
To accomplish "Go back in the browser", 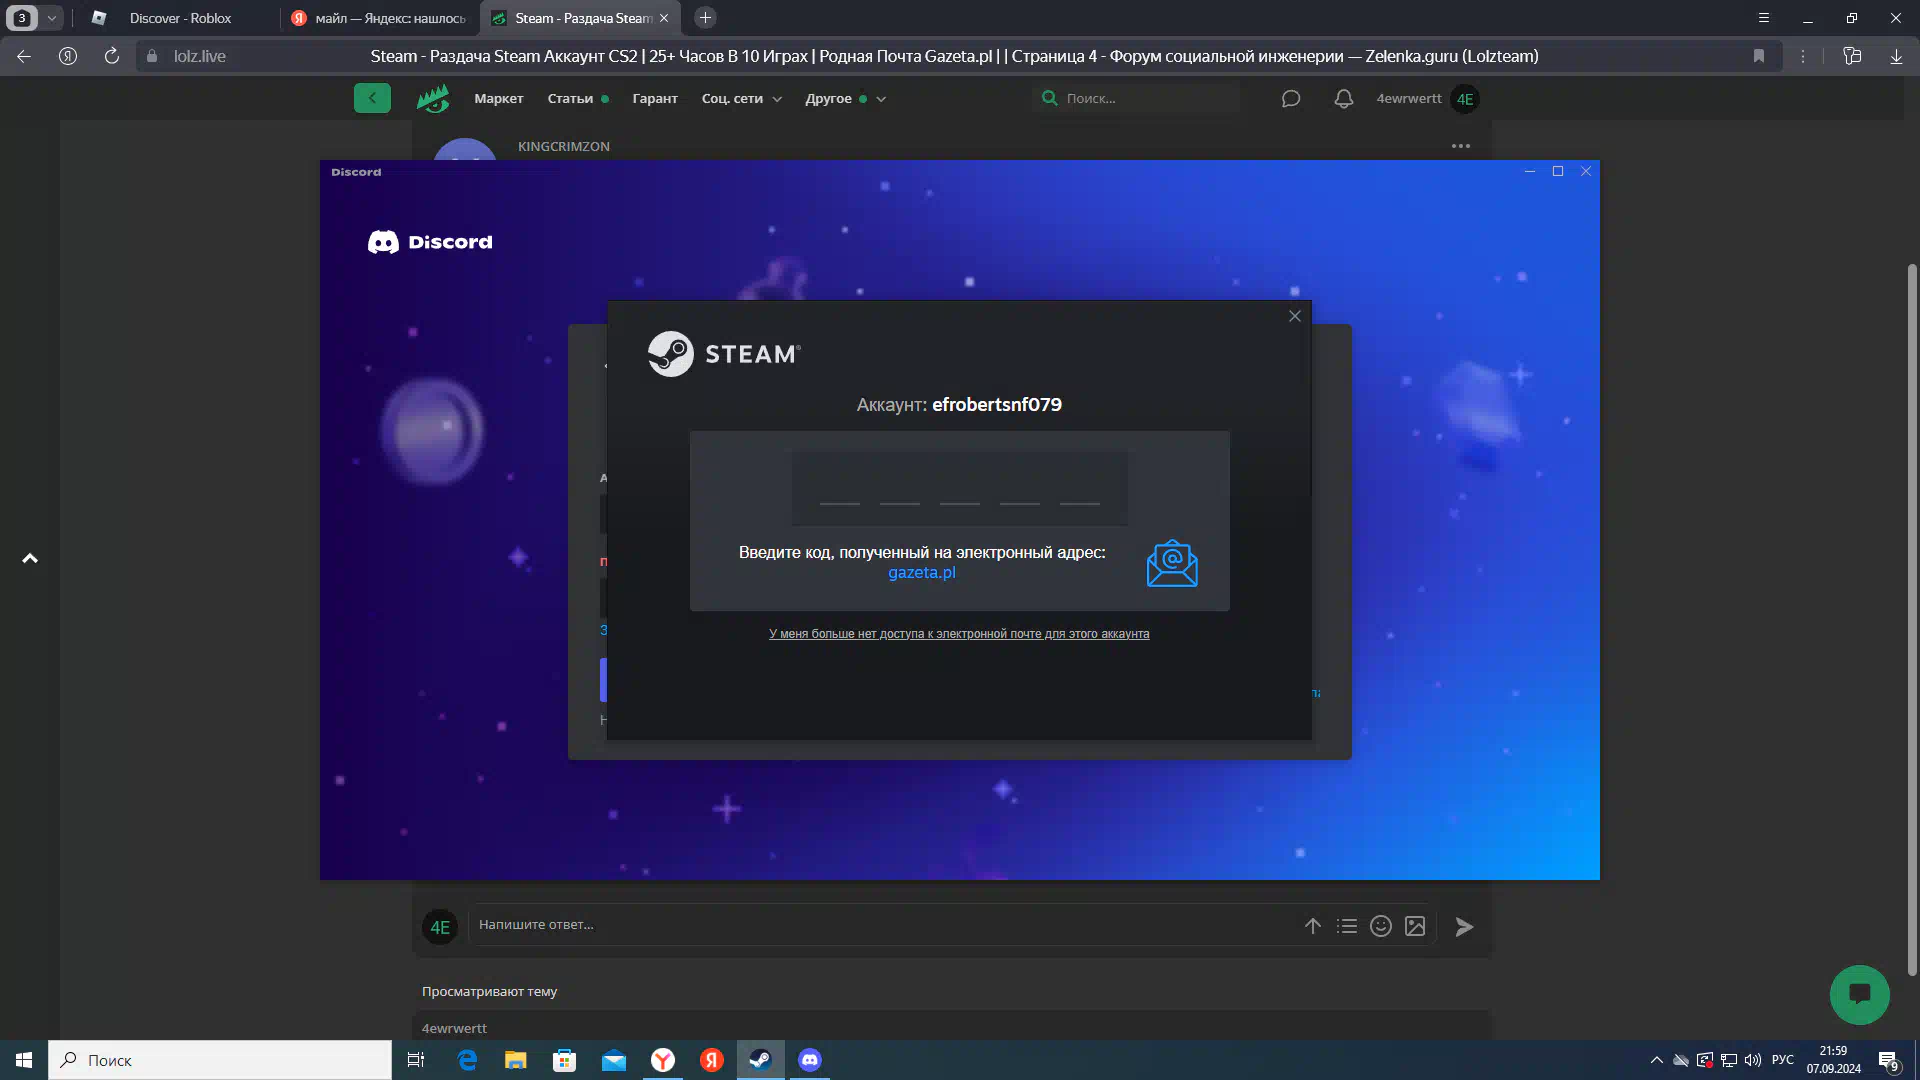I will point(24,56).
